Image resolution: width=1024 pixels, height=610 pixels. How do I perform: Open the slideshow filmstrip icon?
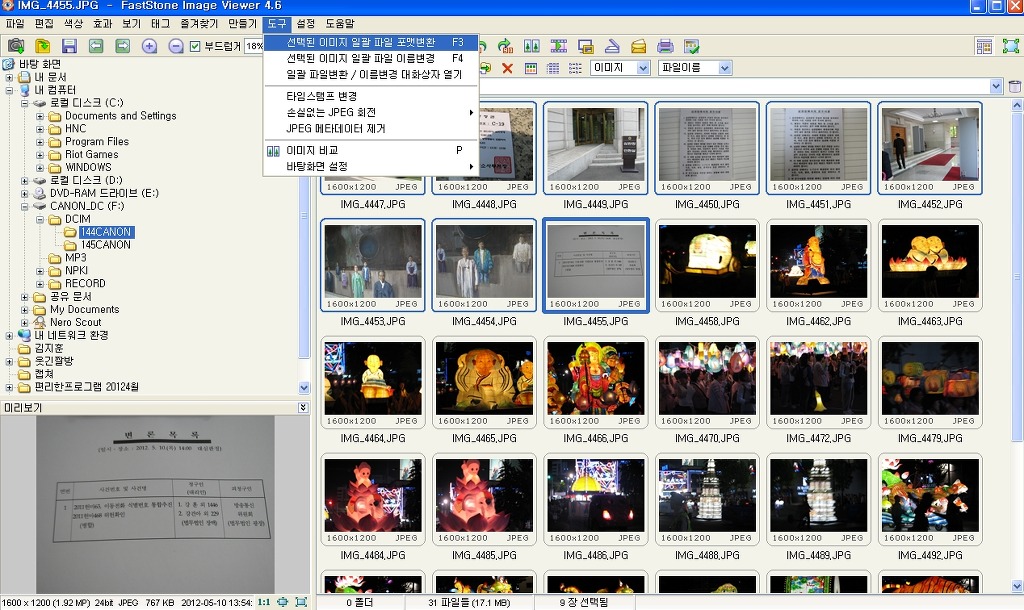[559, 46]
